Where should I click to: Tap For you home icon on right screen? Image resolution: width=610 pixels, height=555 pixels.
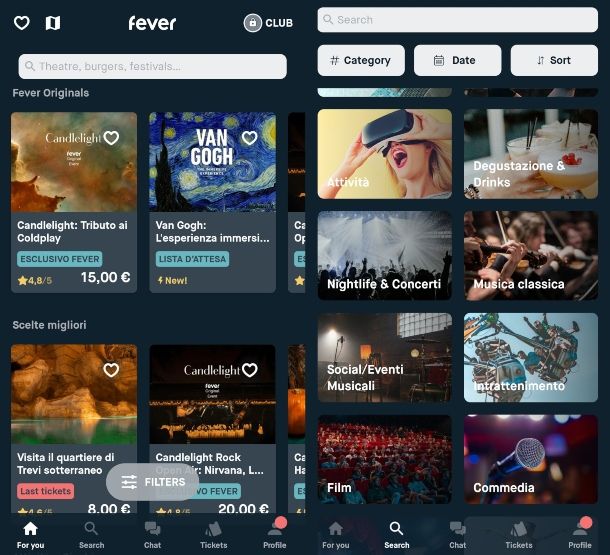click(x=336, y=529)
